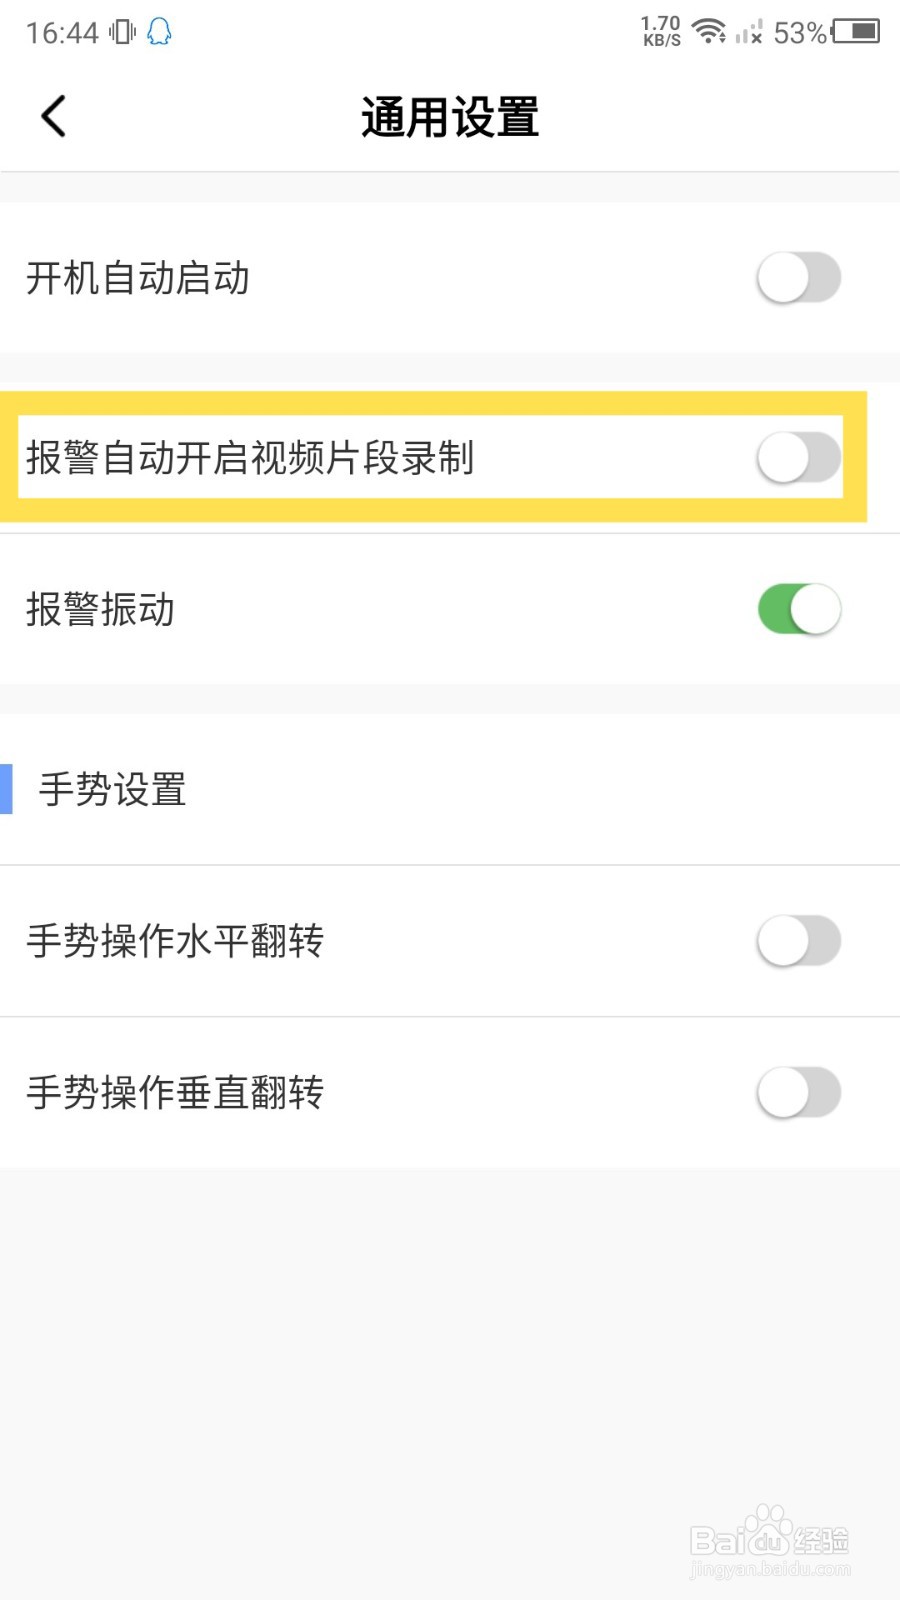Enable the 开机自动启动 toggle
This screenshot has height=1600, width=900.
click(798, 277)
